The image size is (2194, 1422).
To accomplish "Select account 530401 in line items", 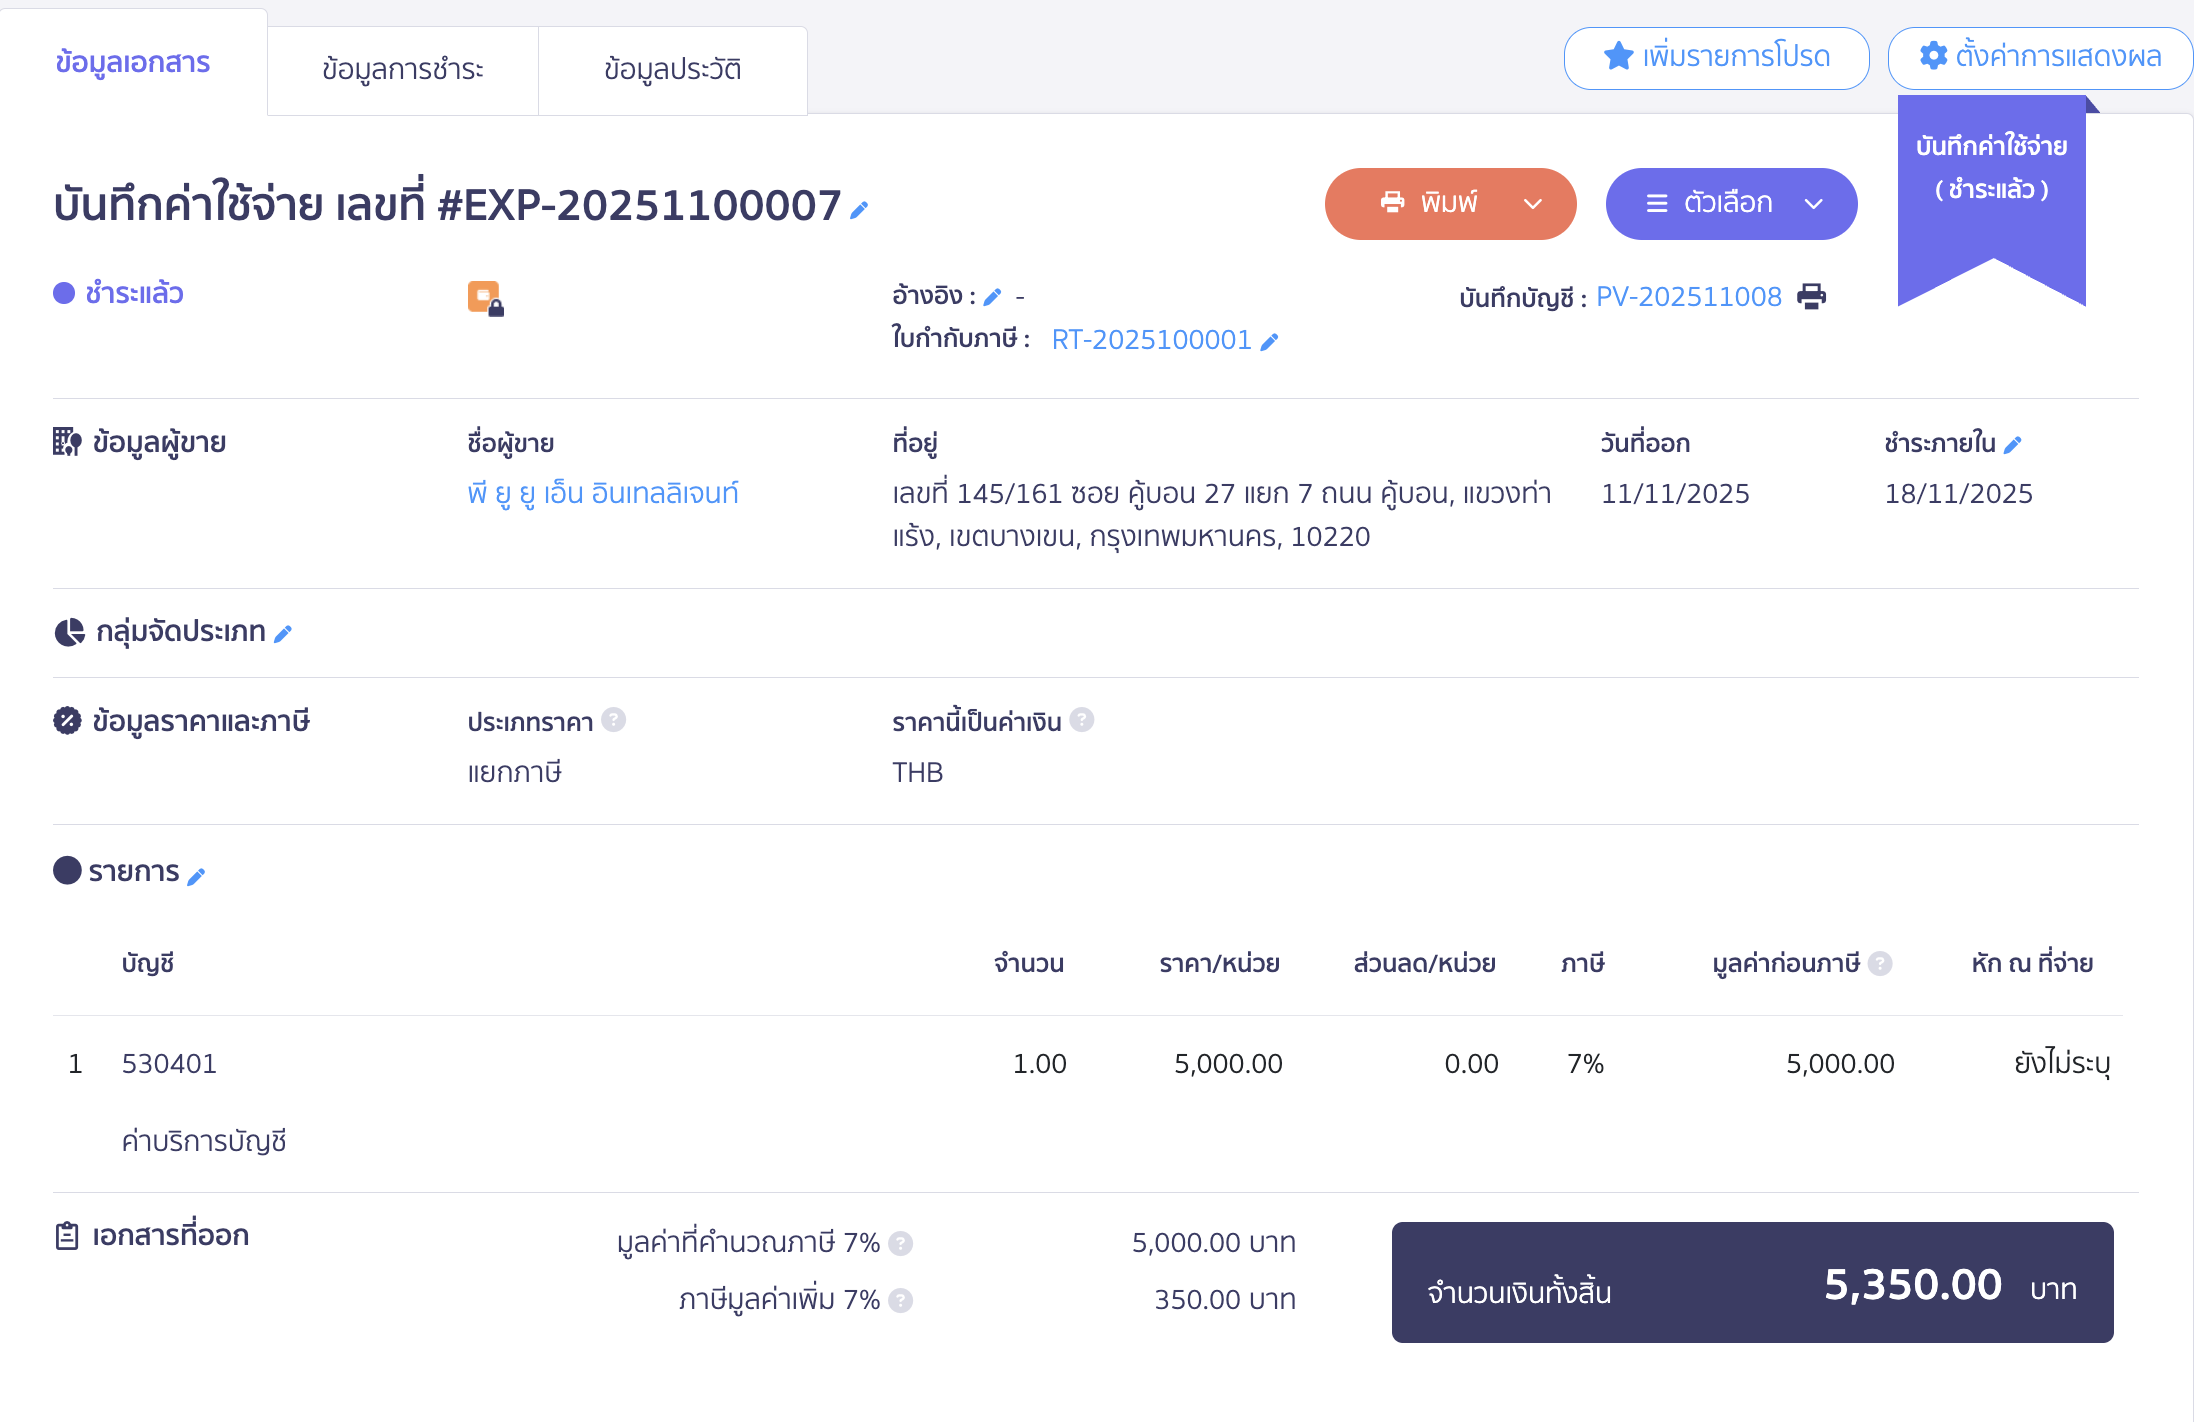I will [x=169, y=1063].
